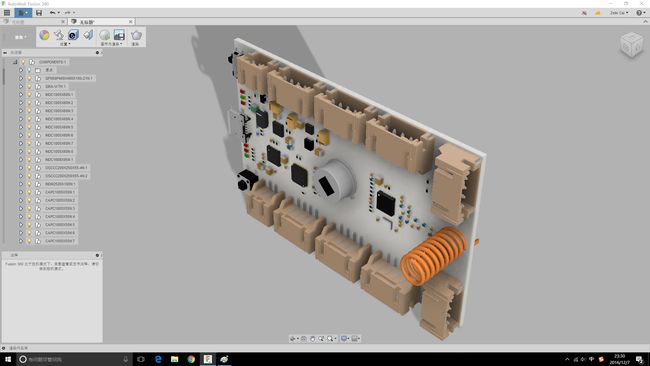Activate the Orbit navigation tool

point(293,339)
